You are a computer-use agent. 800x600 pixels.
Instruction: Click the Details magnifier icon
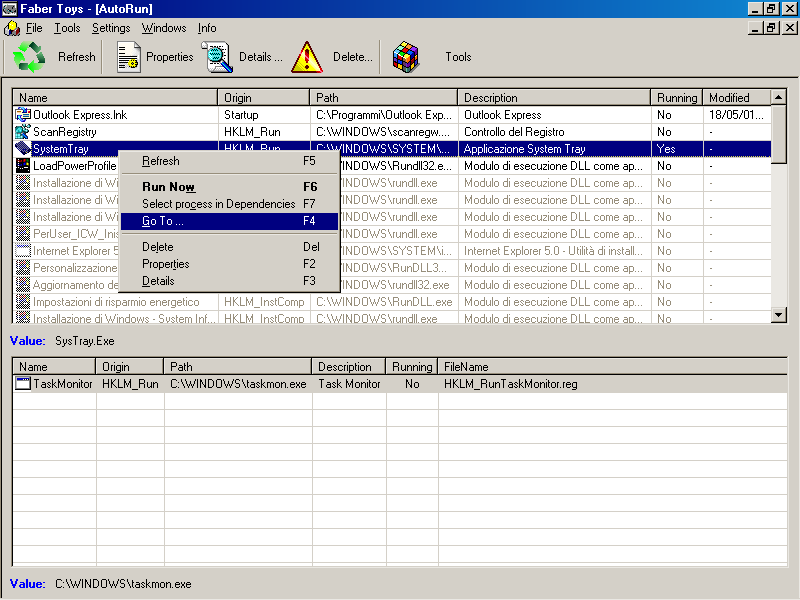click(219, 57)
